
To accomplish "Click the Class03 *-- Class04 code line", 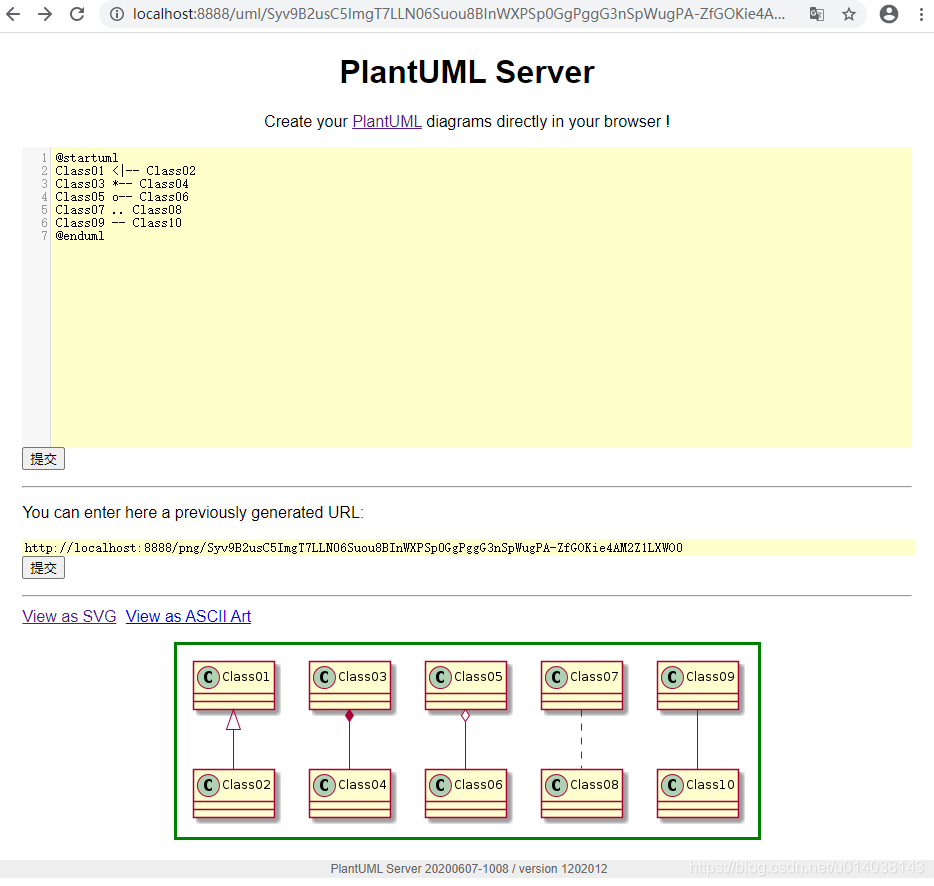I will click(x=122, y=184).
